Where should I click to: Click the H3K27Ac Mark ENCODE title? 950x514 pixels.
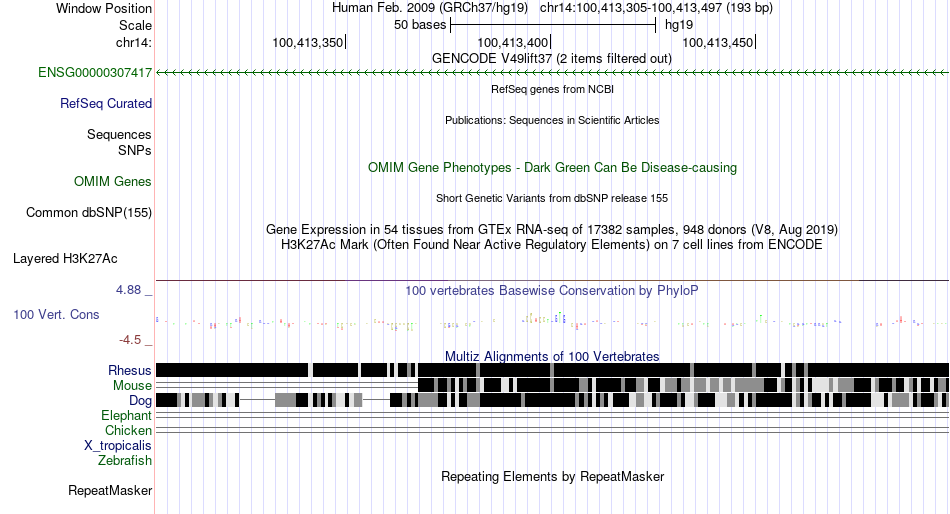click(552, 245)
